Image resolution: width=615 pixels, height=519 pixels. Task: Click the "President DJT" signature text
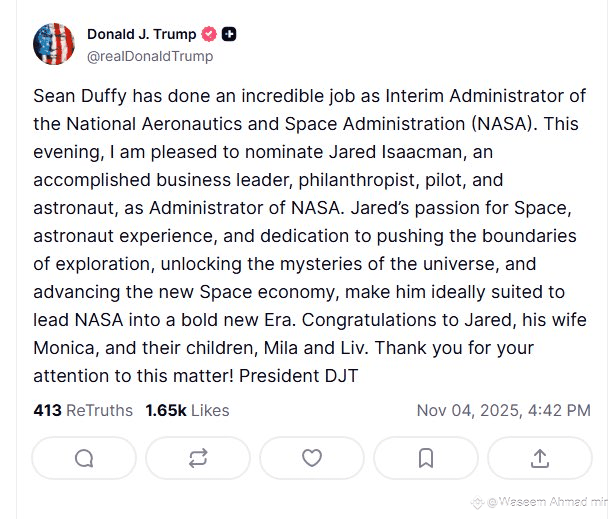click(x=309, y=376)
